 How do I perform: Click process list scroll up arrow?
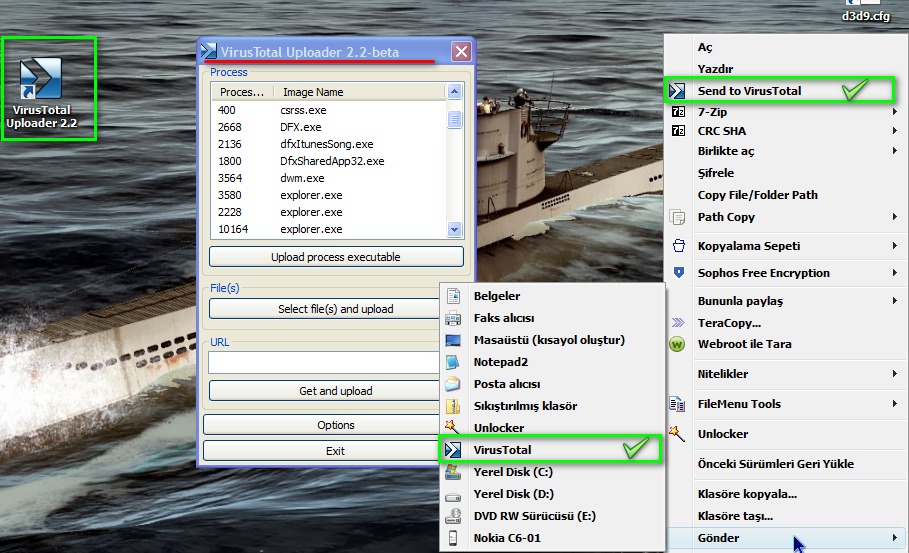(454, 92)
